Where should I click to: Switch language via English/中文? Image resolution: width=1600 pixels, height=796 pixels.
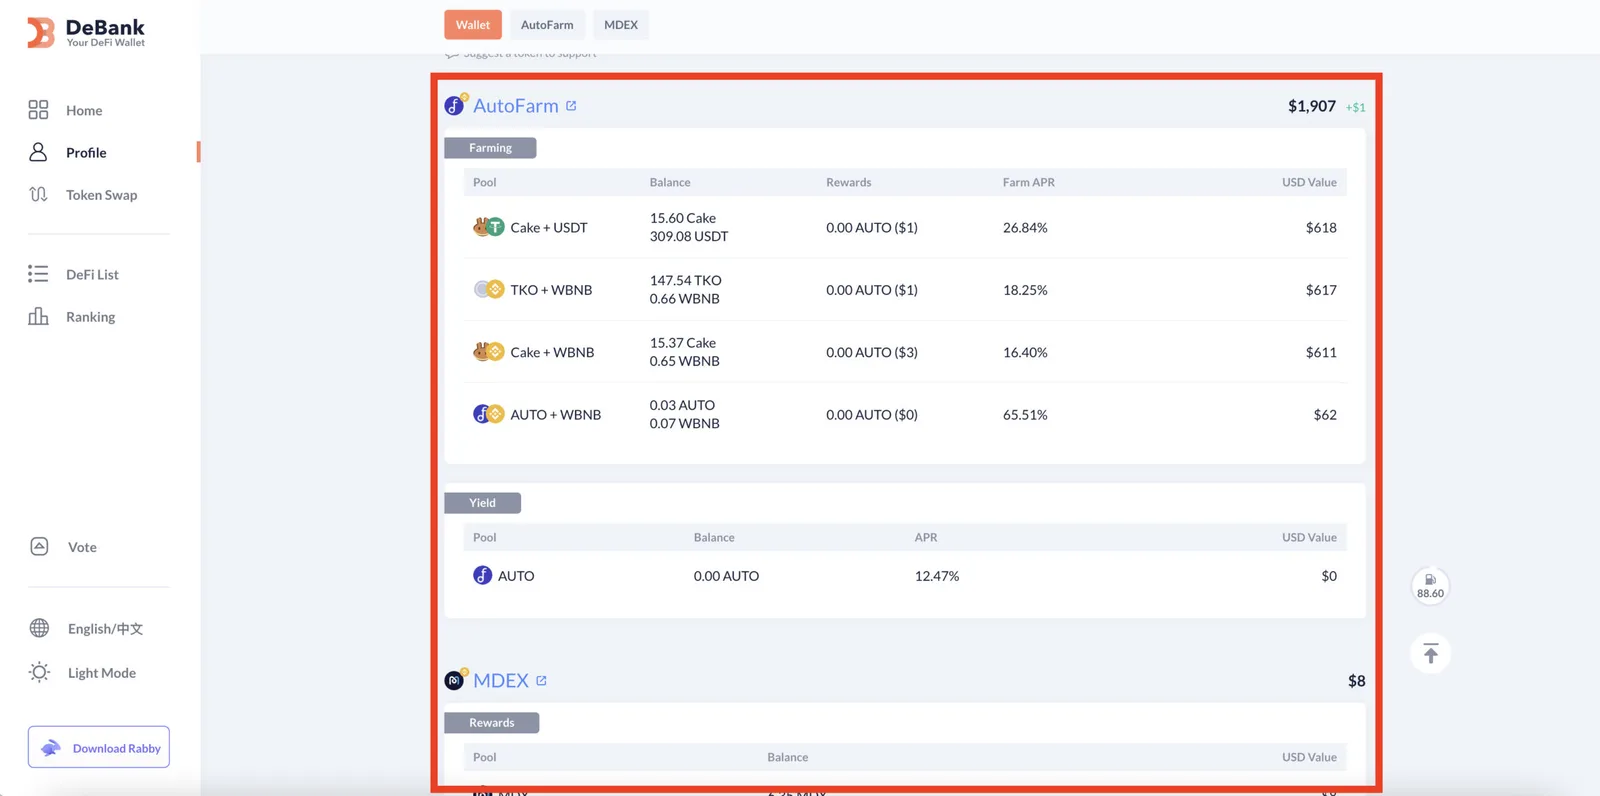(105, 629)
